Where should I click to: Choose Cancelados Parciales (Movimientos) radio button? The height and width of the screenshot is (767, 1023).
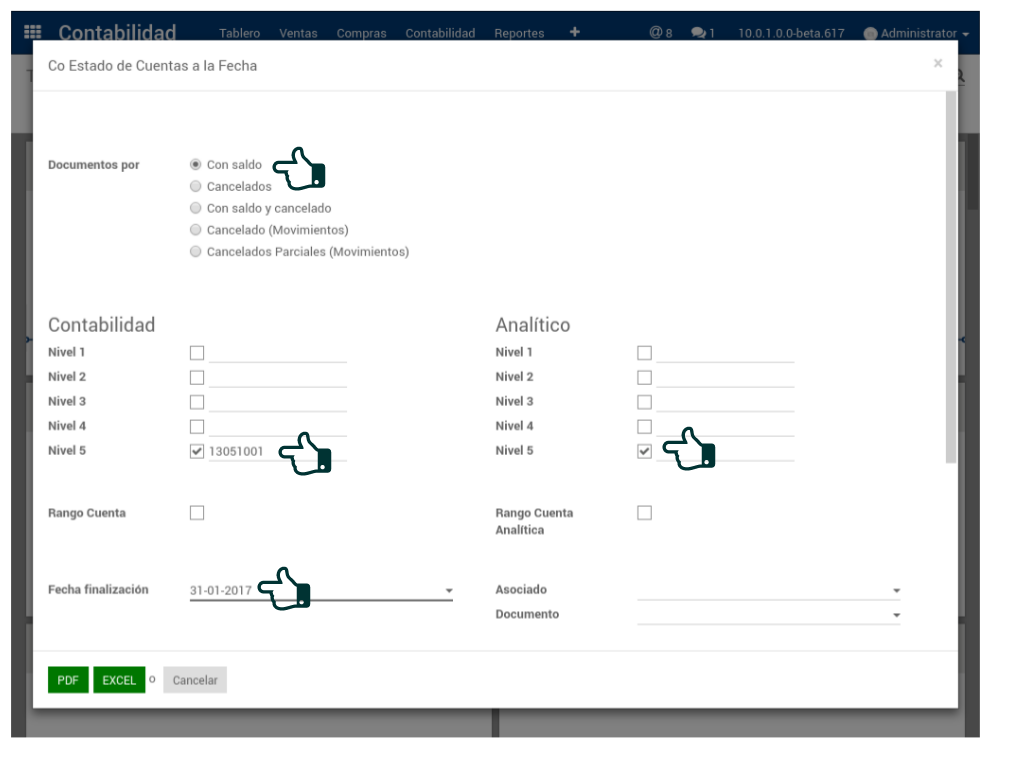(x=196, y=253)
